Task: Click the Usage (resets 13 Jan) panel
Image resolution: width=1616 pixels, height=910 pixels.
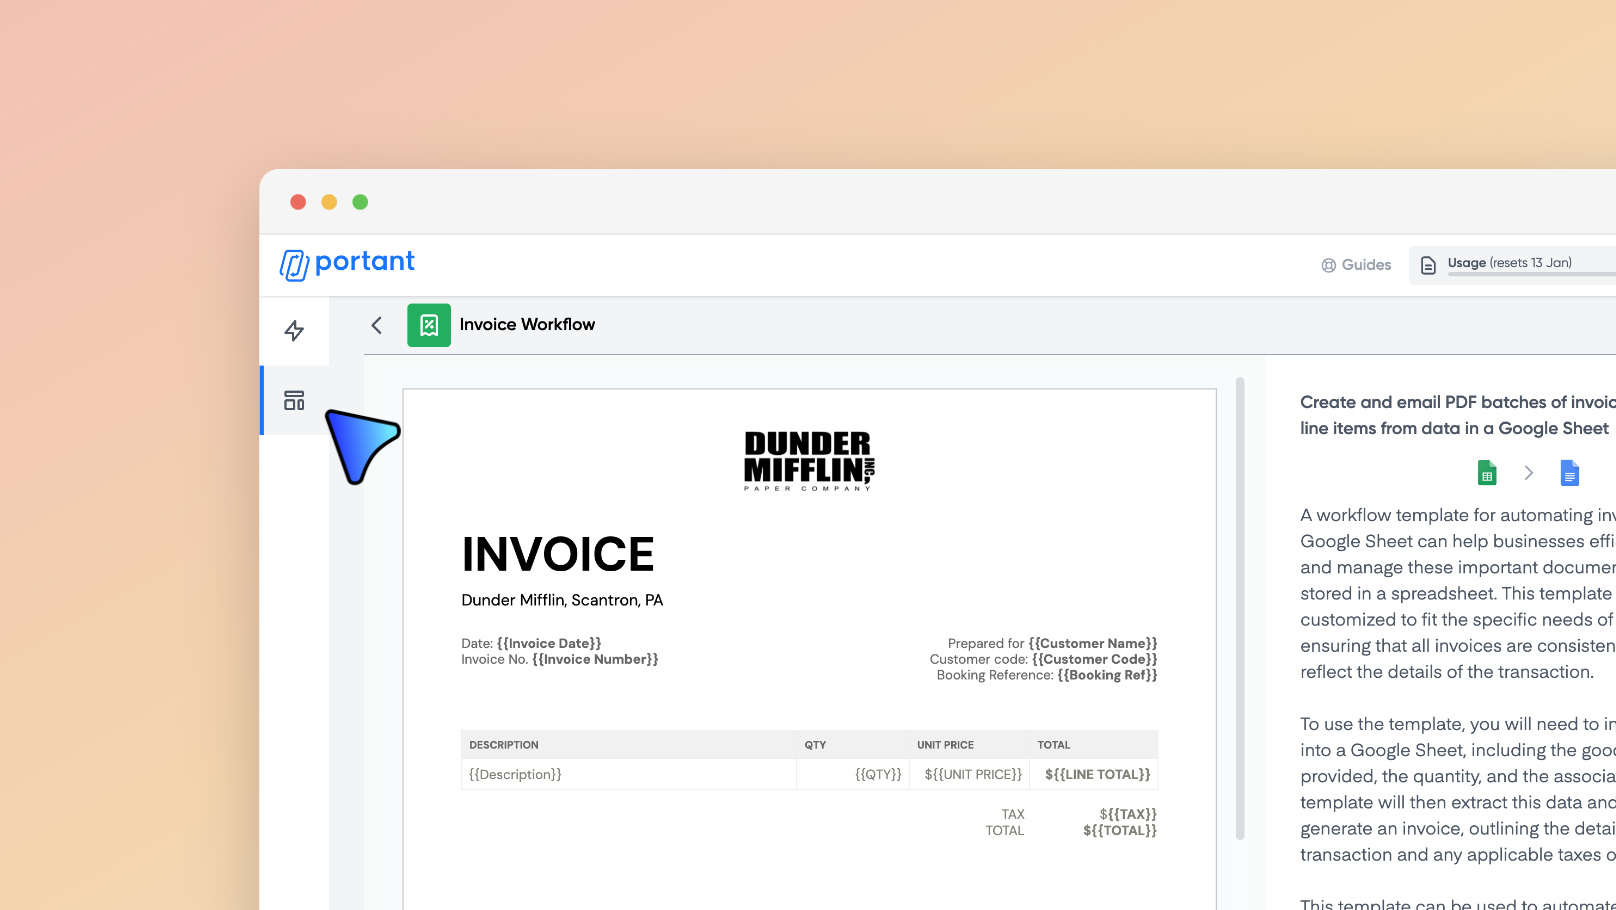Action: [x=1510, y=264]
